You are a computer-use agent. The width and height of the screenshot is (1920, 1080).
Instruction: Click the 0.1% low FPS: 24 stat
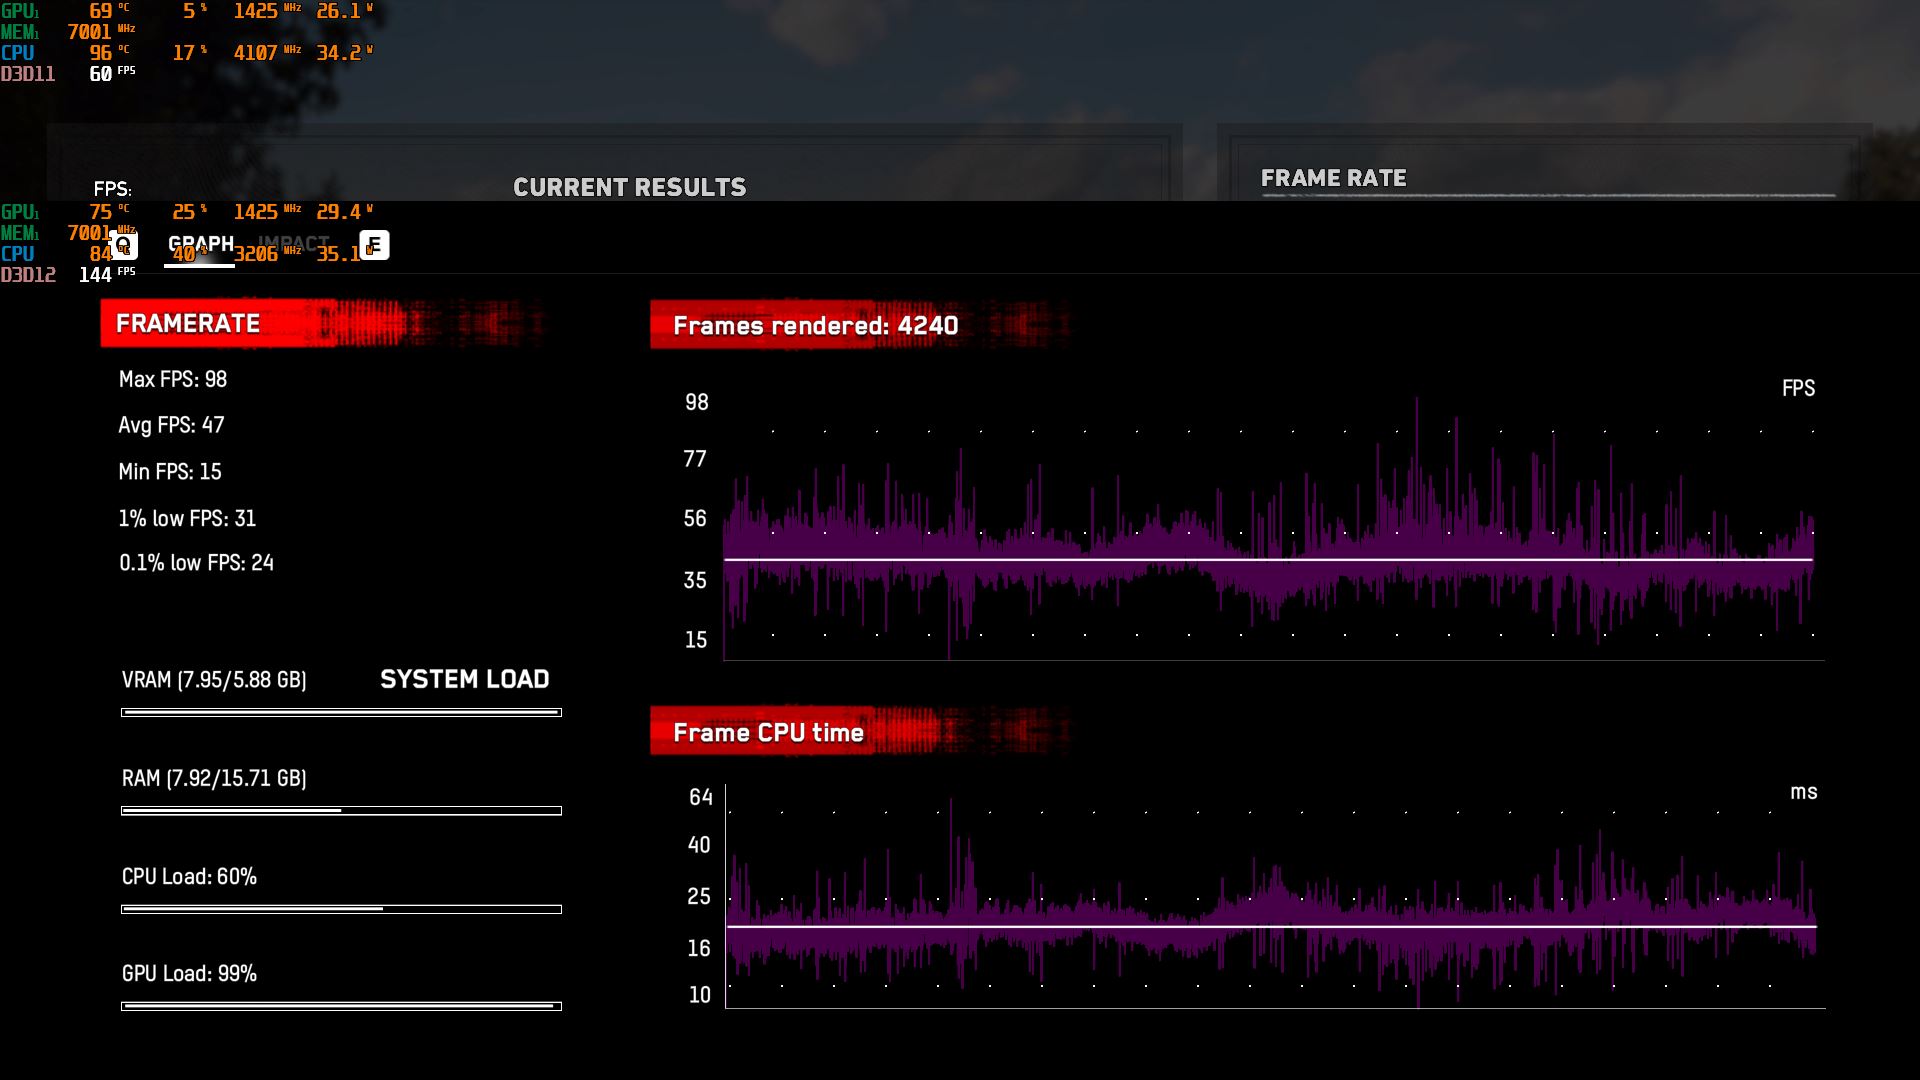click(196, 563)
